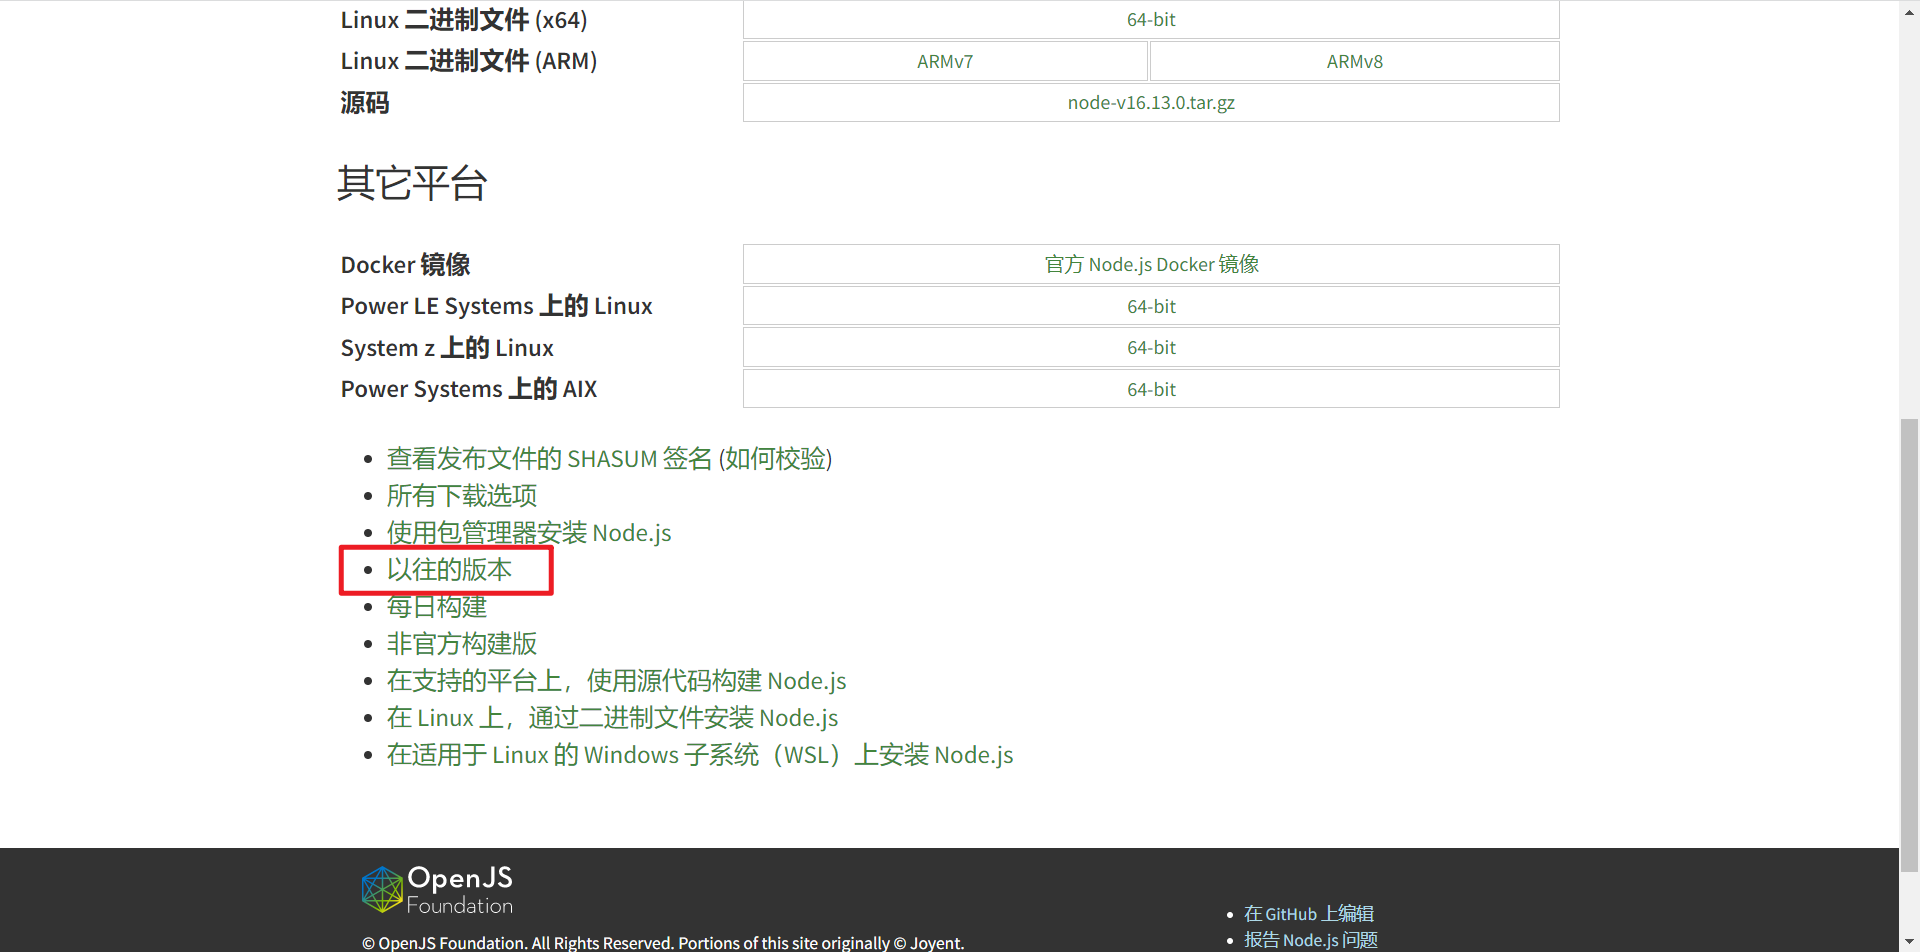Click 64-bit for Power Systems AIX
1920x952 pixels.
click(1151, 389)
